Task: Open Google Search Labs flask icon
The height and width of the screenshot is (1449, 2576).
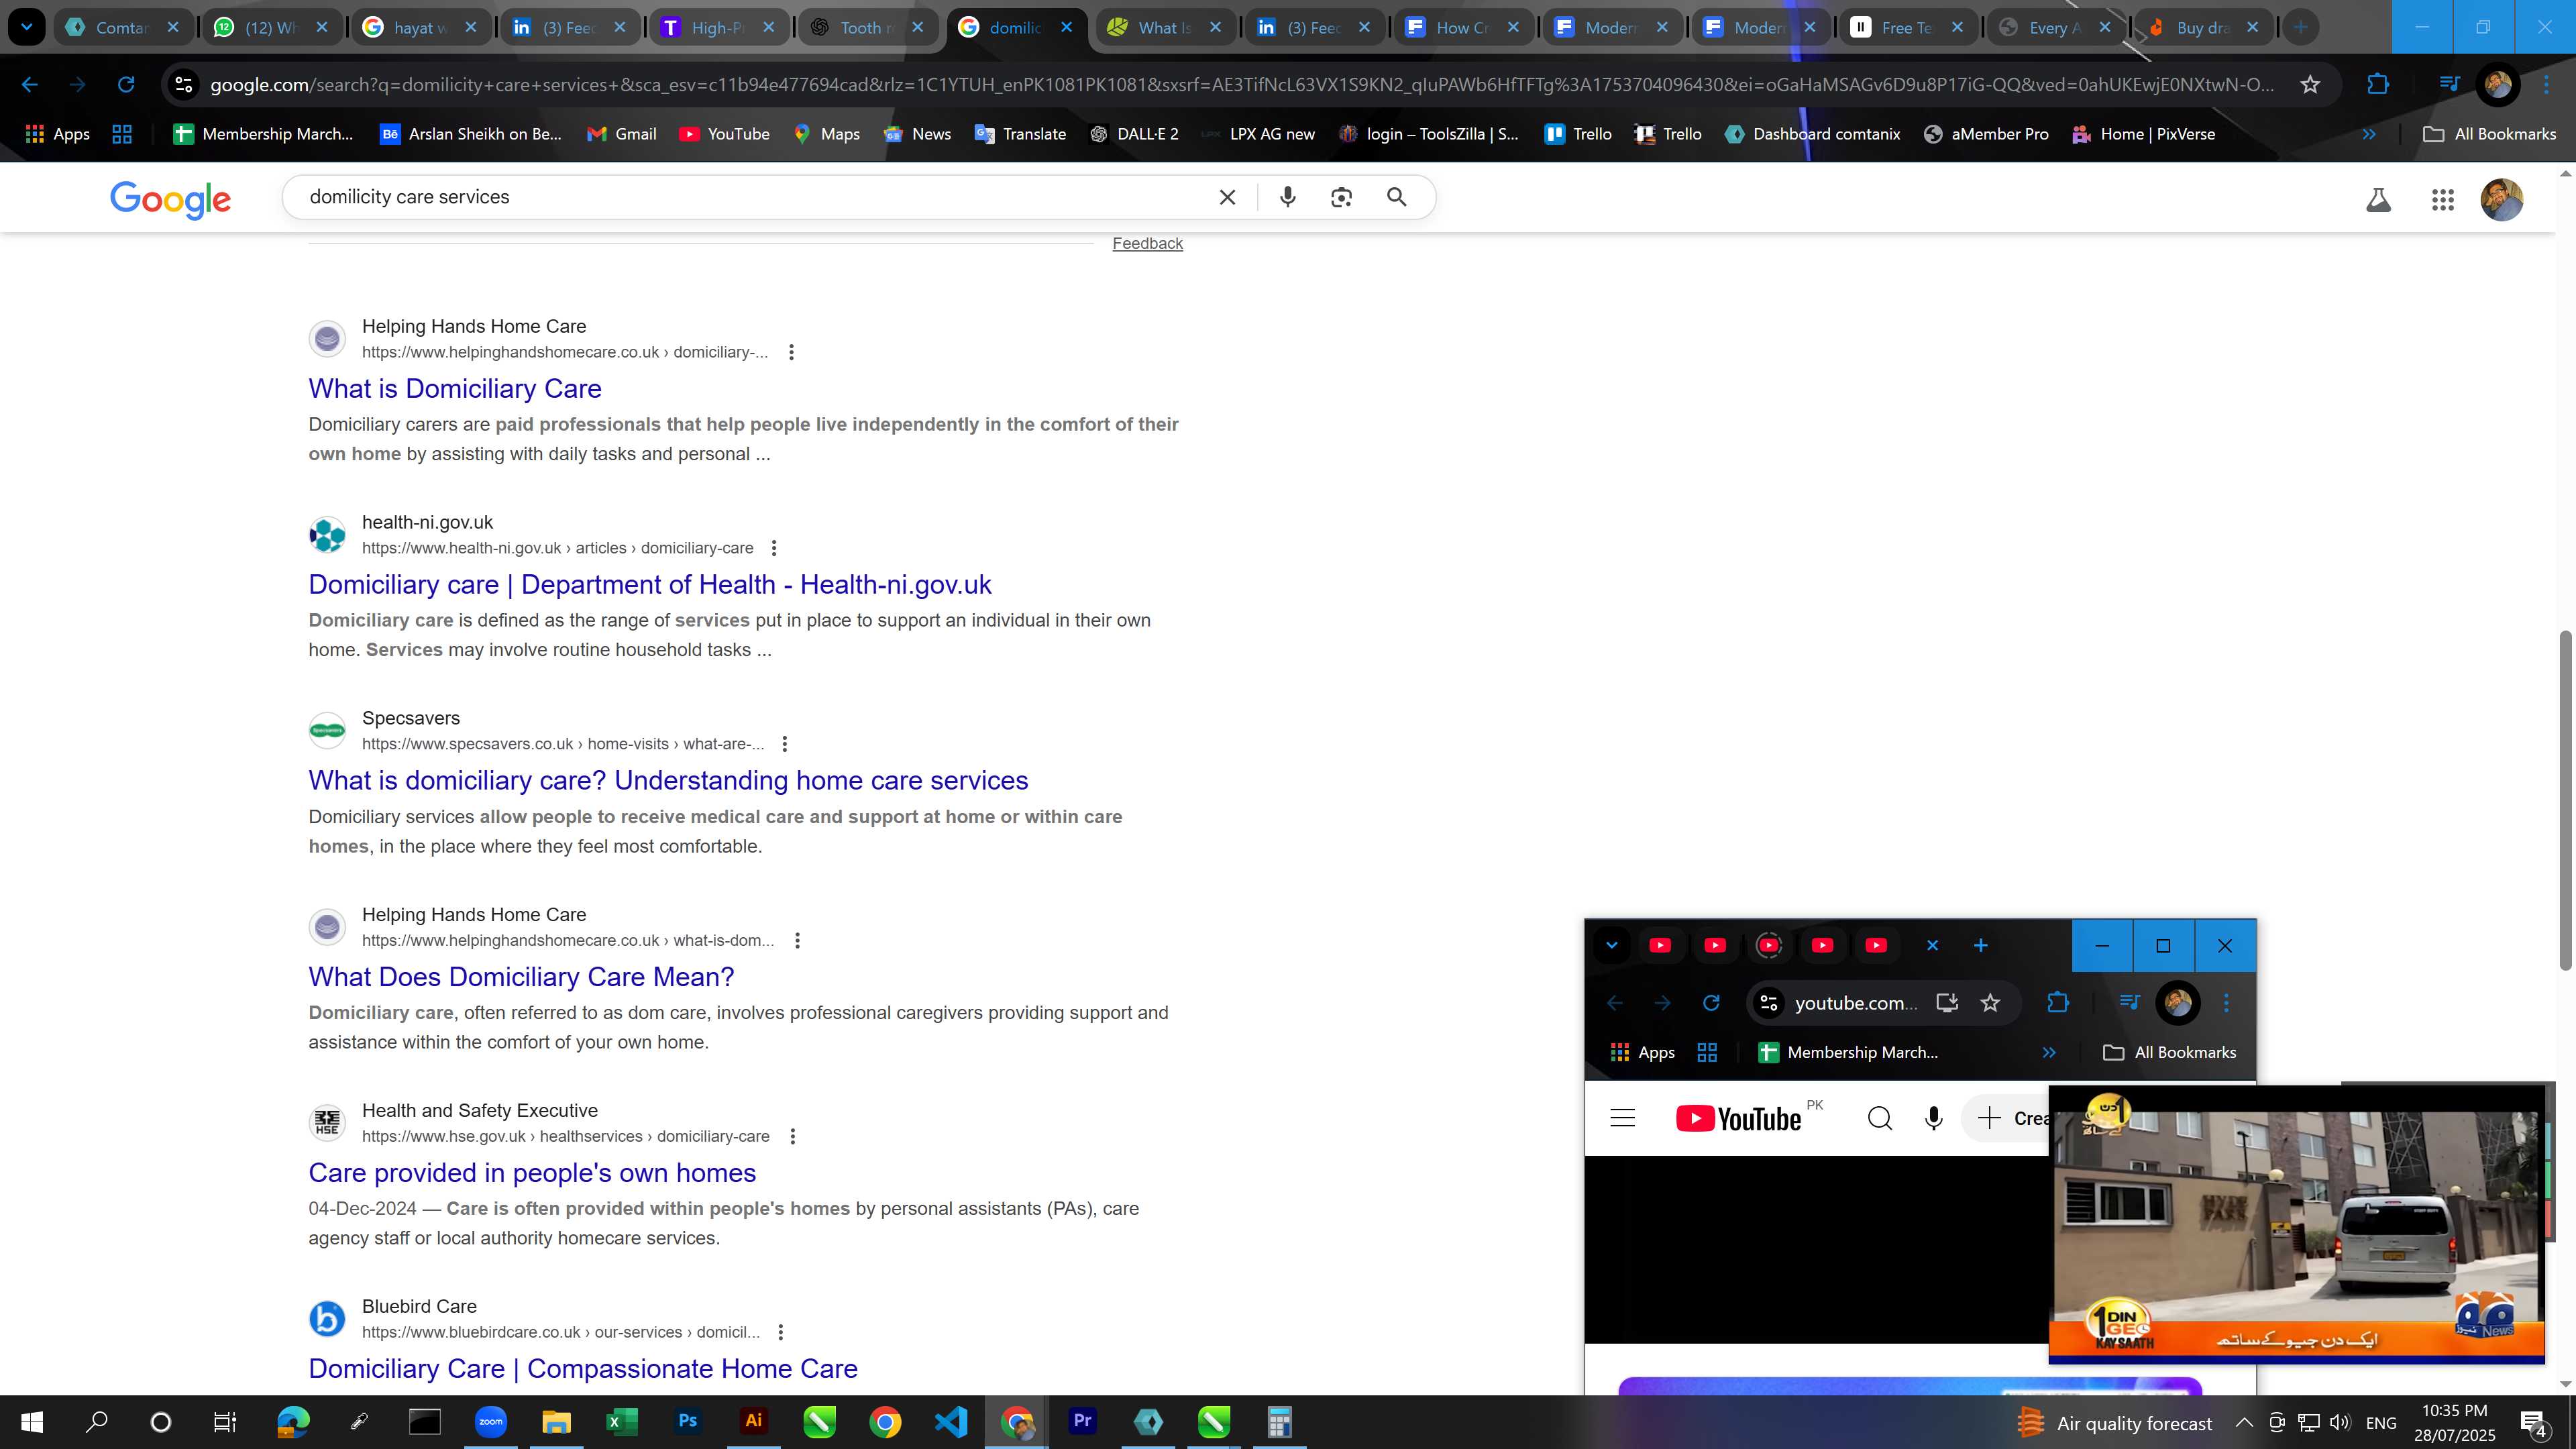Action: pyautogui.click(x=2378, y=200)
